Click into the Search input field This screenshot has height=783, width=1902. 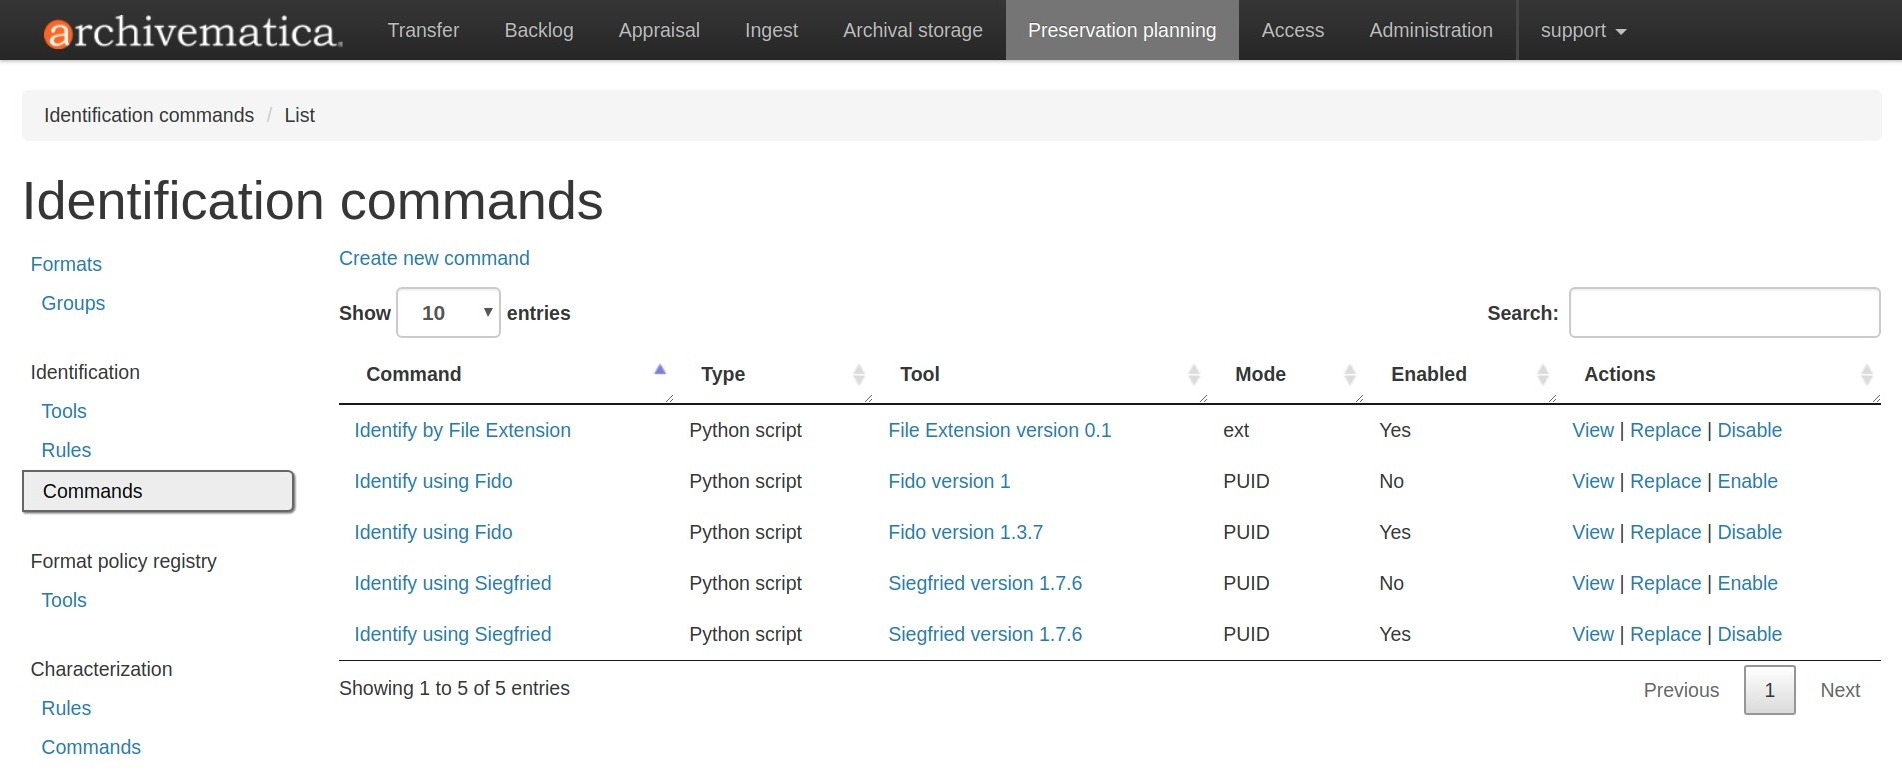click(1724, 313)
